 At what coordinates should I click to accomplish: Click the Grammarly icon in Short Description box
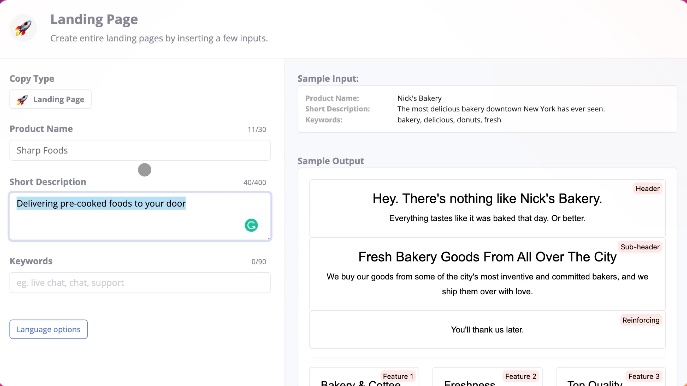(251, 225)
